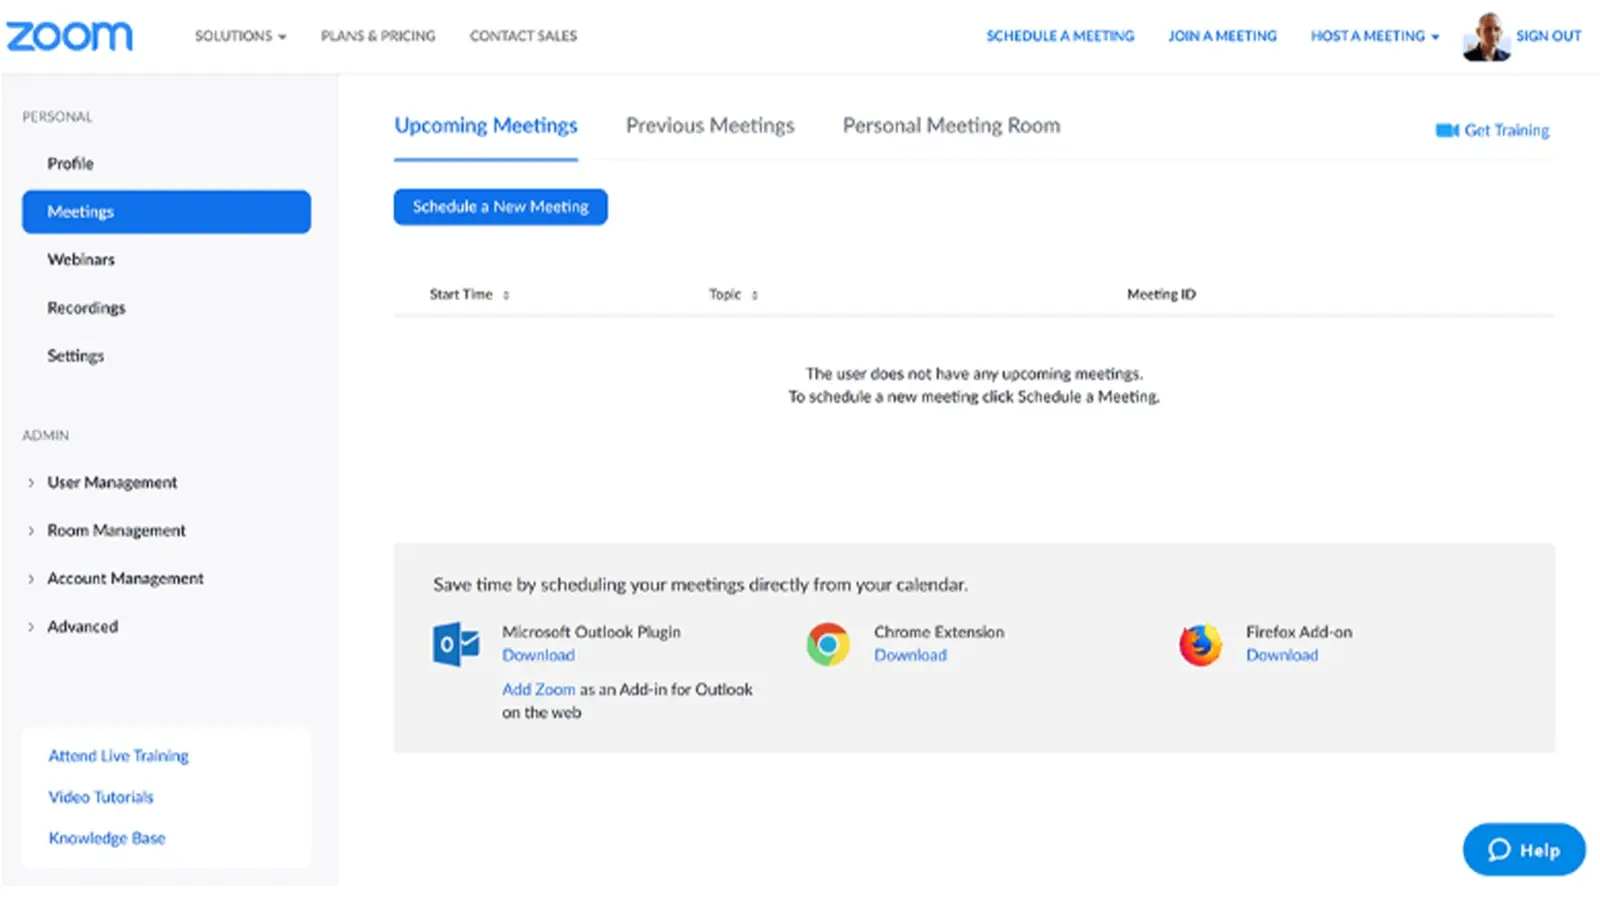Switch to Previous Meetings tab
The height and width of the screenshot is (900, 1600).
click(x=710, y=126)
